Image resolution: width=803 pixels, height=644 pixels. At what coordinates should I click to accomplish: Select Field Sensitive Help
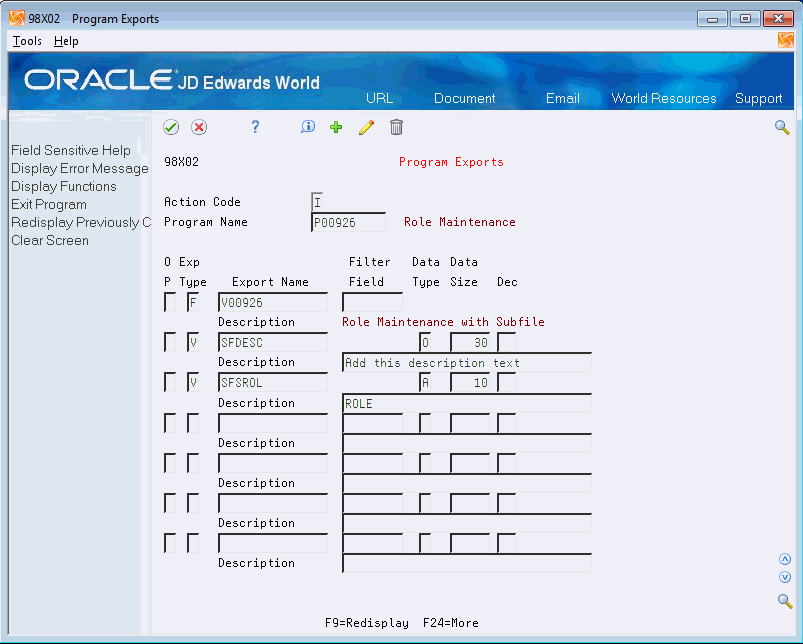pos(71,151)
